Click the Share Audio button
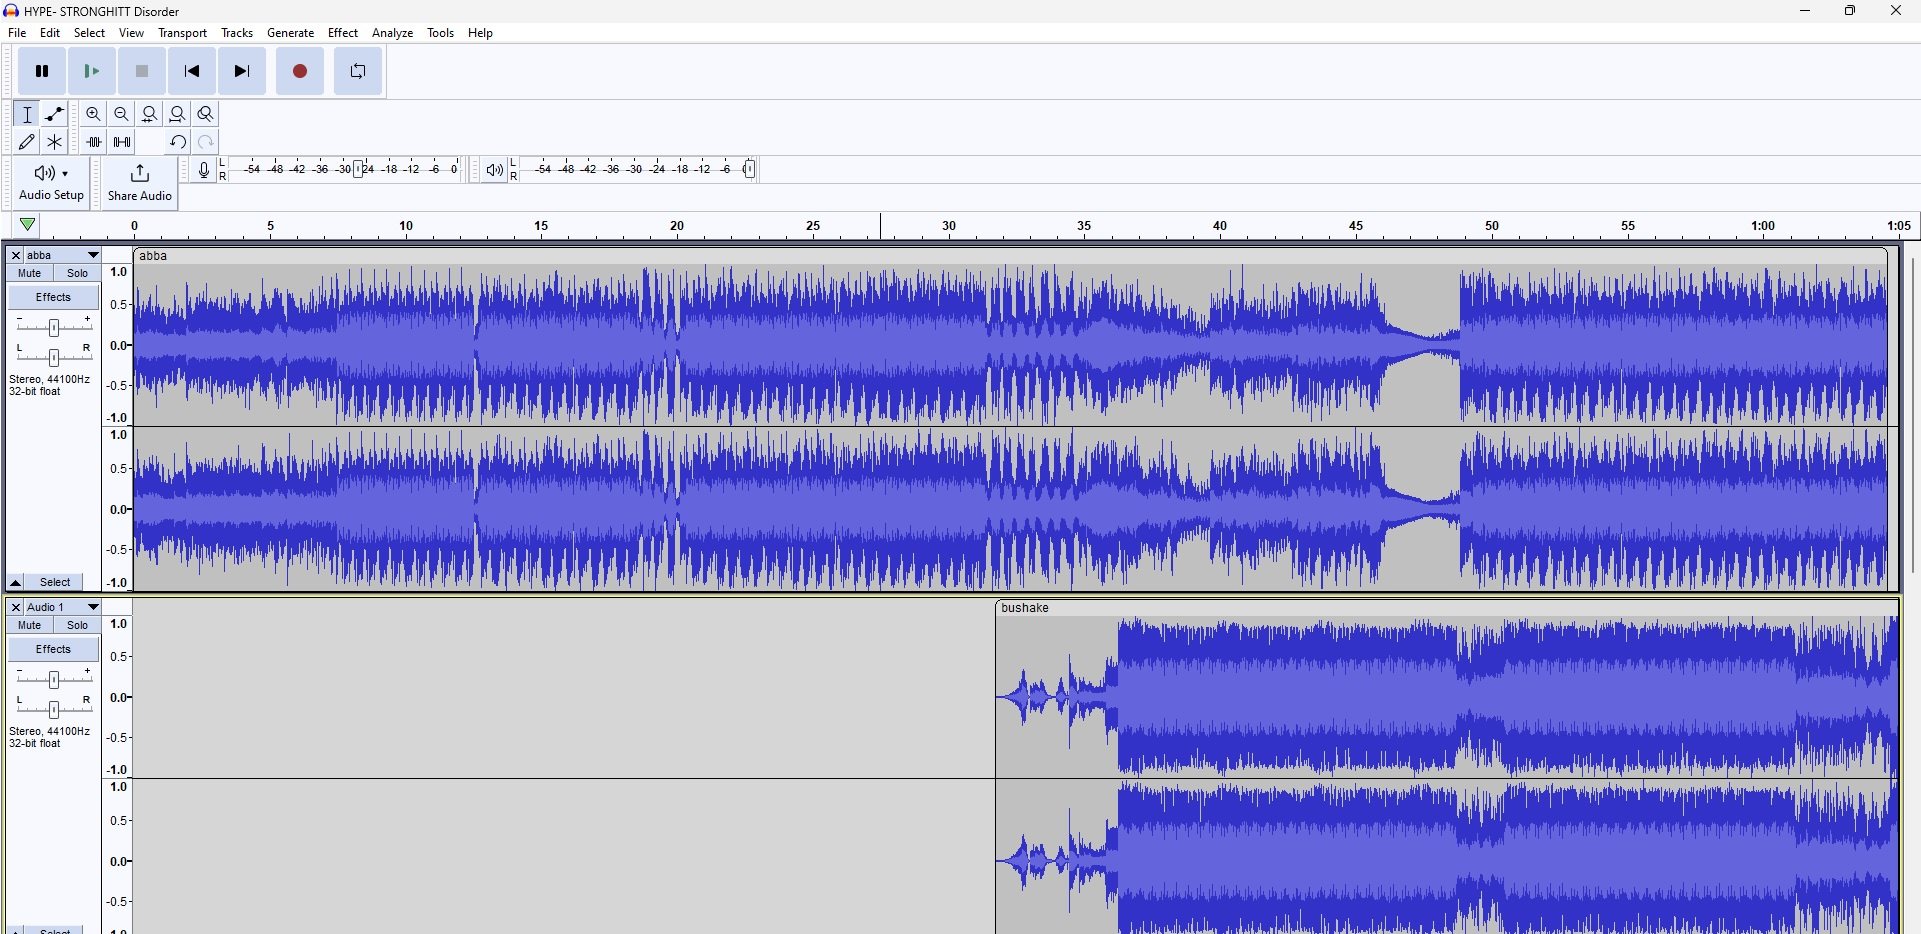The image size is (1921, 934). pyautogui.click(x=140, y=183)
